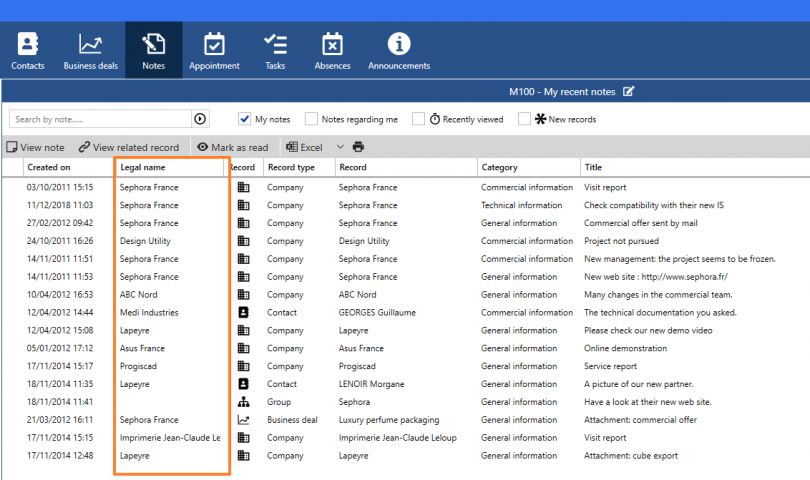Viewport: 810px width, 480px height.
Task: Focus the Search by note field
Action: tap(100, 119)
